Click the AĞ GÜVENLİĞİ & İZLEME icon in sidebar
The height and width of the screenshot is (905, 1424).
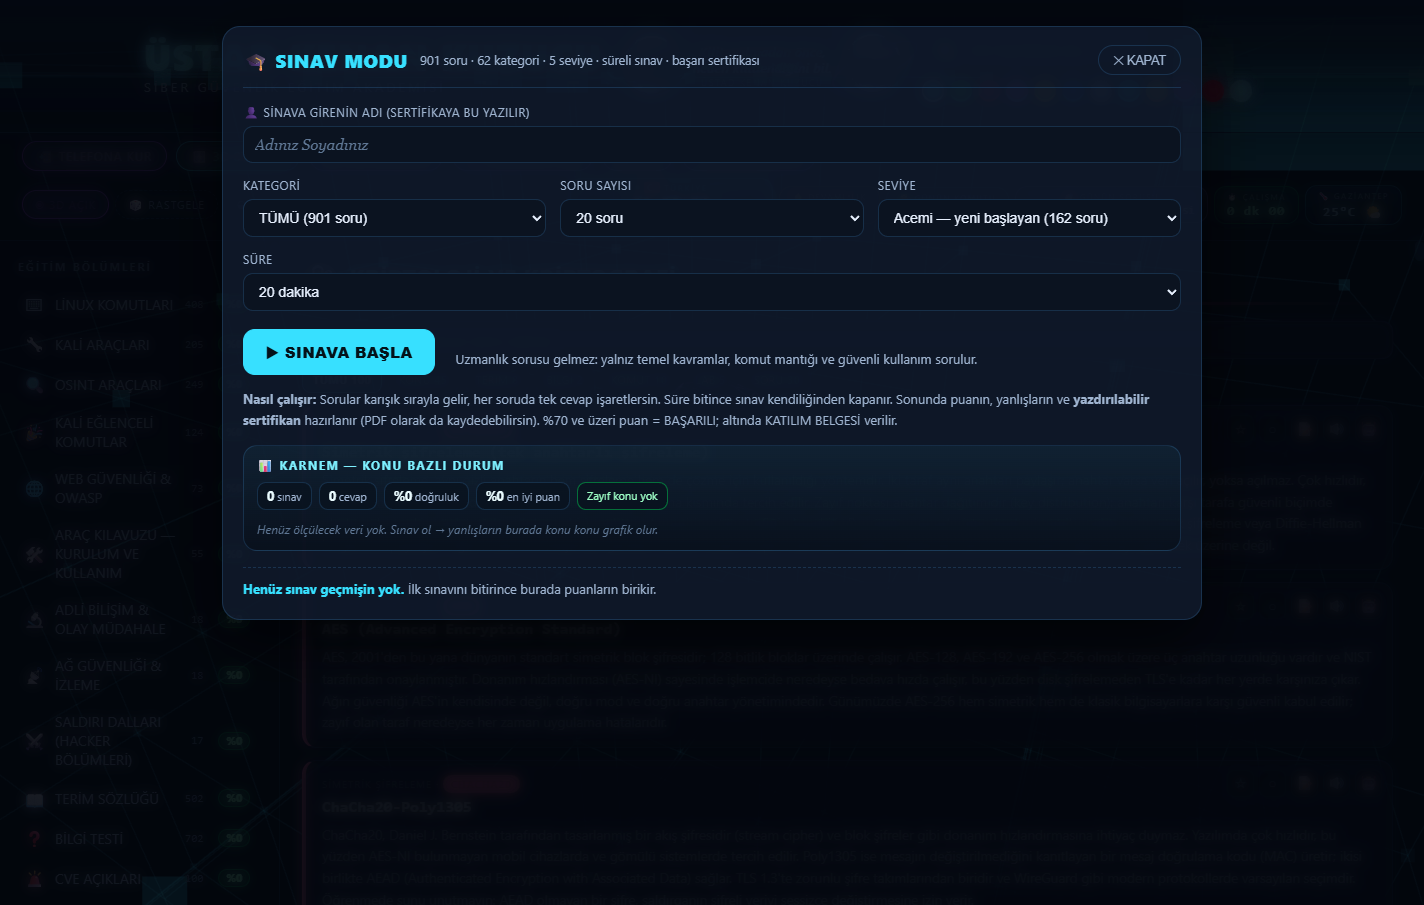click(x=35, y=676)
